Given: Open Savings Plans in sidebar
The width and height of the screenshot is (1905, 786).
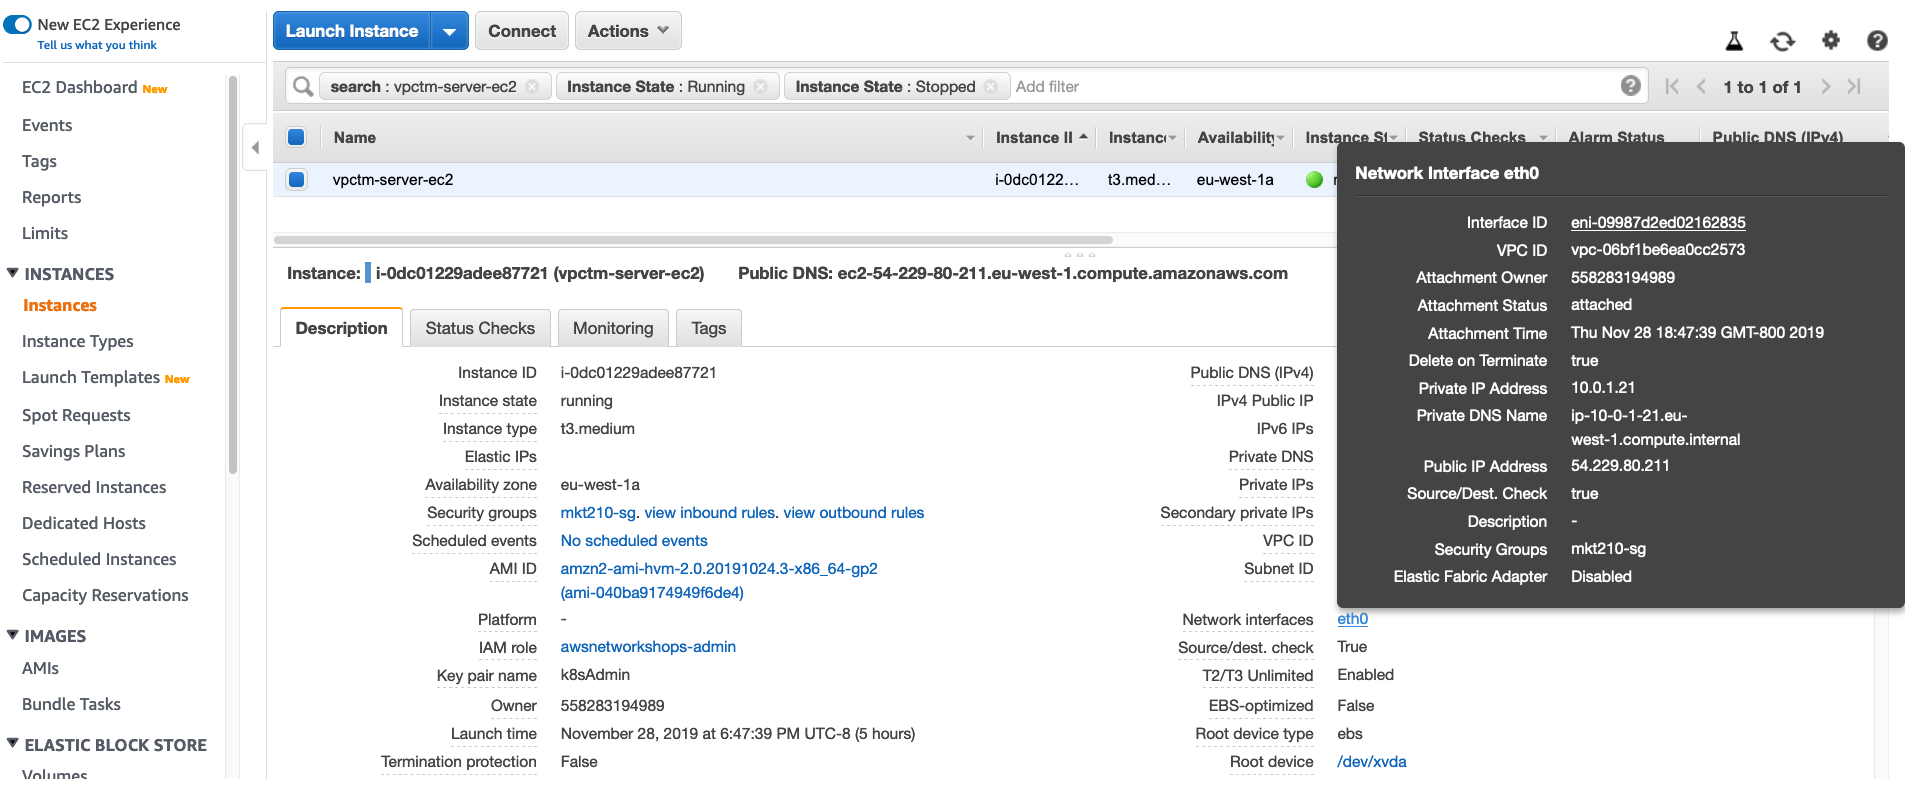Looking at the screenshot, I should point(74,451).
